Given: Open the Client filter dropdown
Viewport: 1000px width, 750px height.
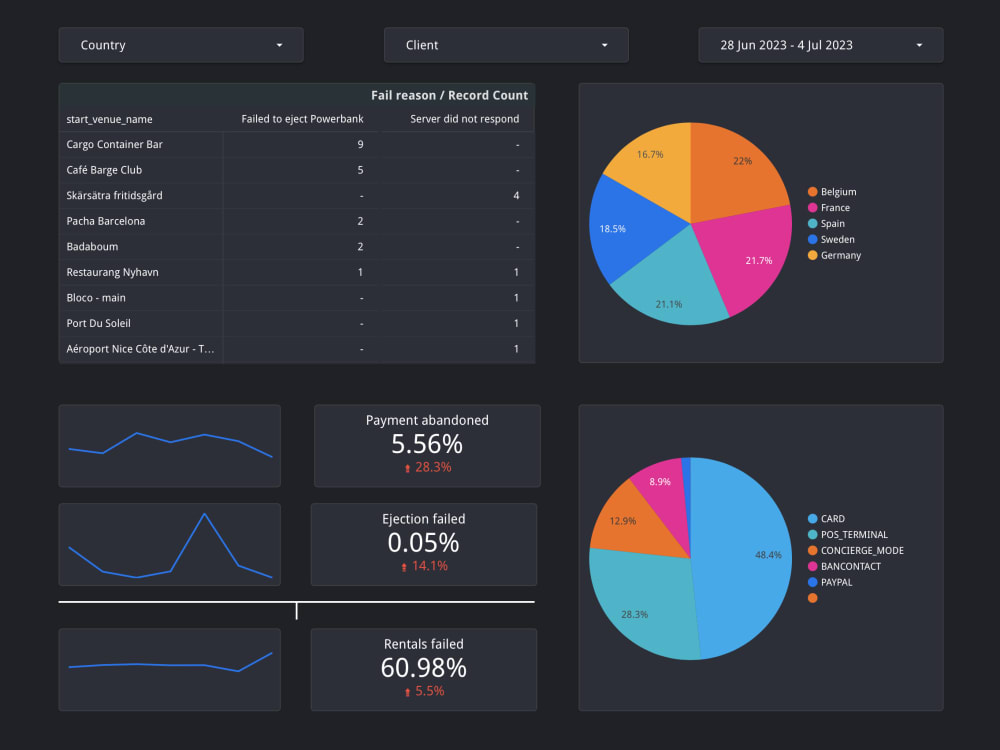Looking at the screenshot, I should 505,45.
